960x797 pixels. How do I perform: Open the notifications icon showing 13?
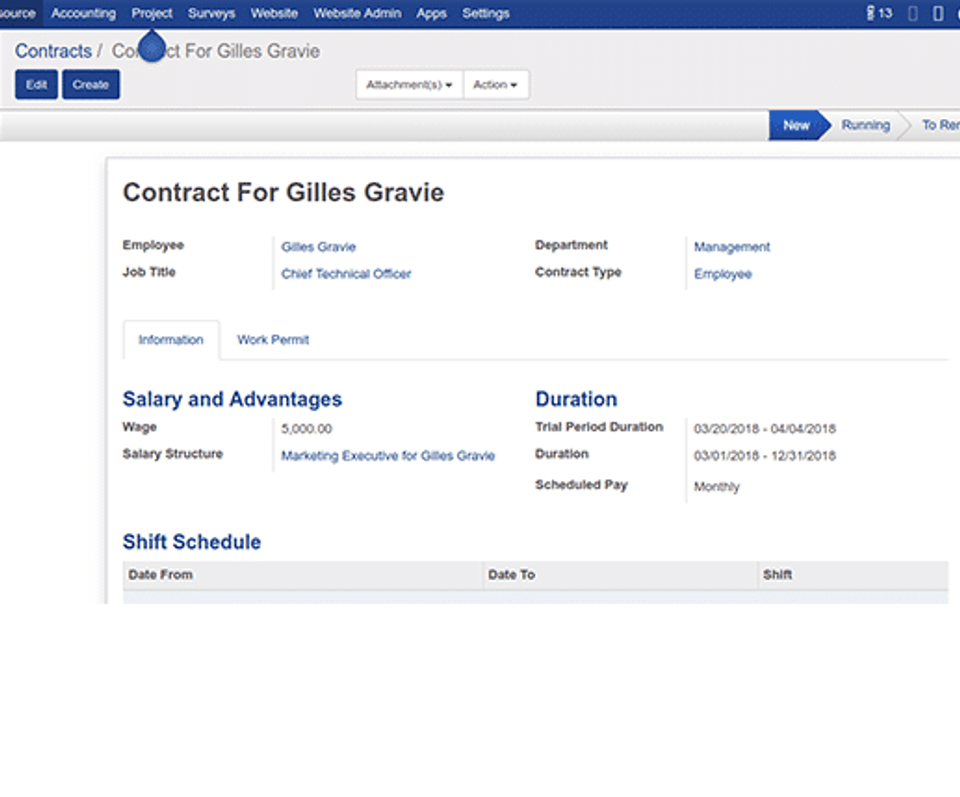pyautogui.click(x=878, y=13)
